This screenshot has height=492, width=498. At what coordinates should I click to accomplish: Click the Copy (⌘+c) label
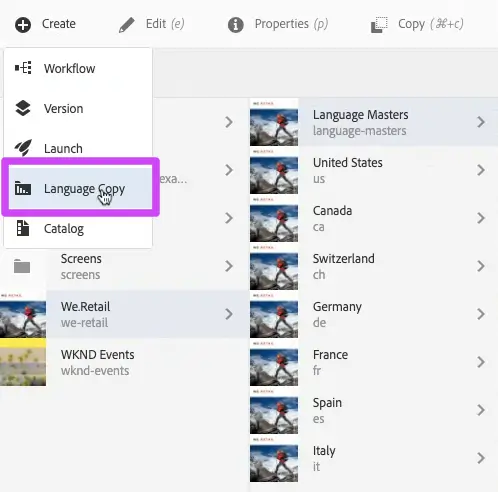coord(431,24)
